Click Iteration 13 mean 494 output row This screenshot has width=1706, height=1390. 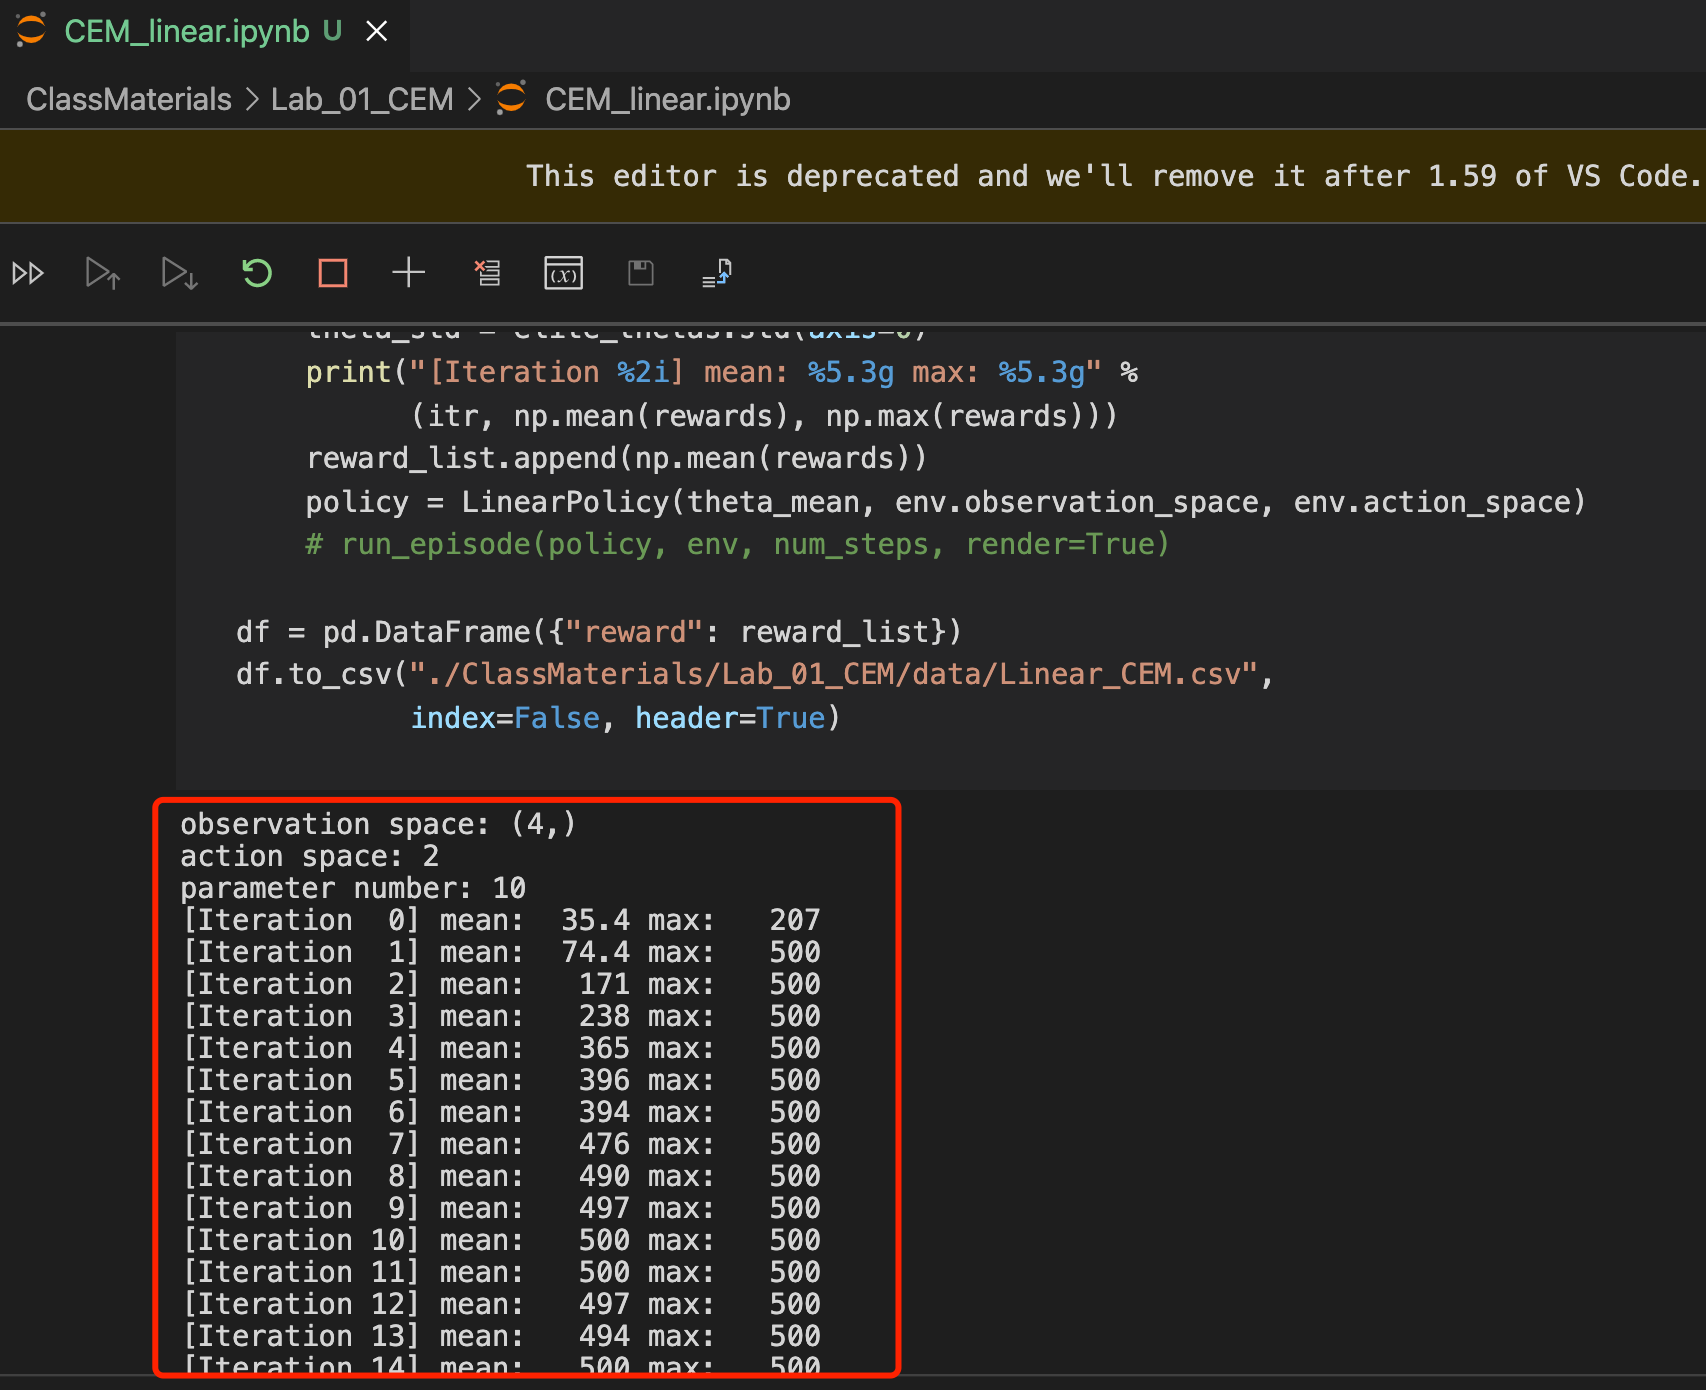pyautogui.click(x=502, y=1336)
